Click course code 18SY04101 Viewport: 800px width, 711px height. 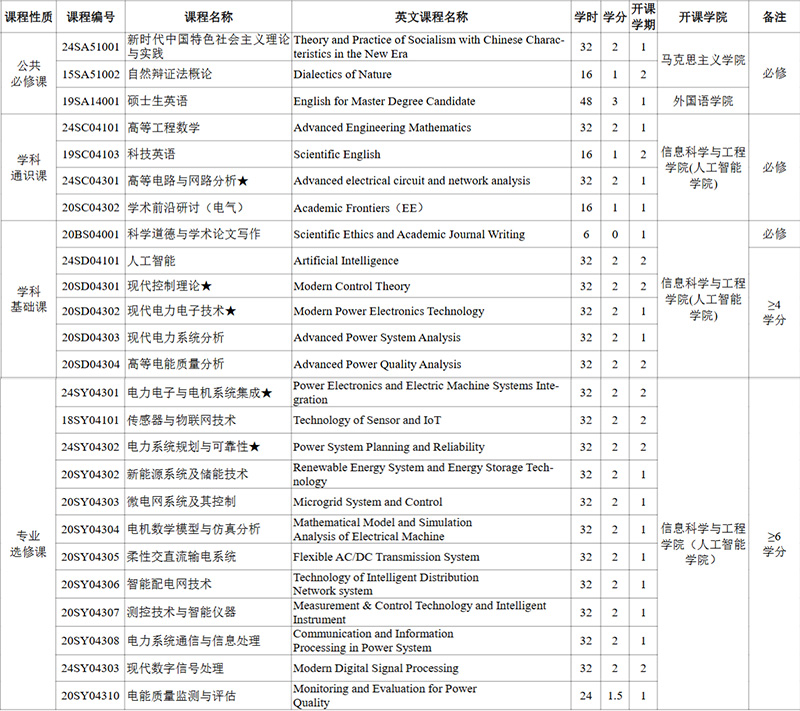(91, 420)
